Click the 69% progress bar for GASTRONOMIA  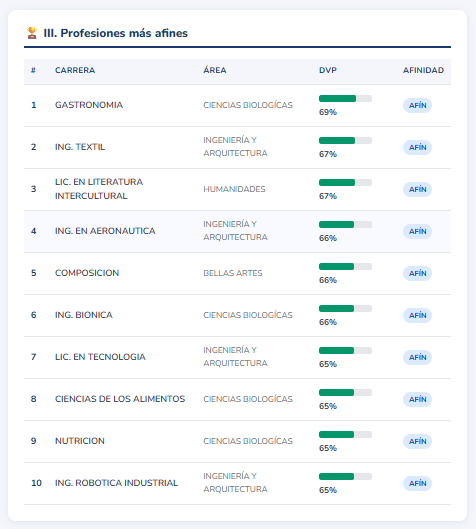pyautogui.click(x=345, y=99)
